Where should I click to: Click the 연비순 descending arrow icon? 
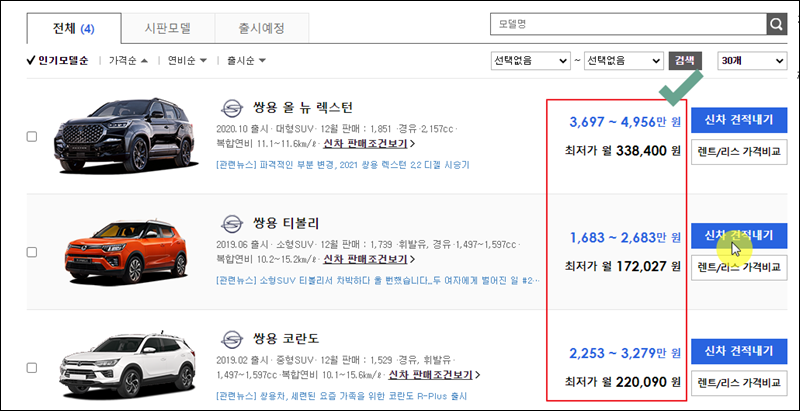[203, 61]
